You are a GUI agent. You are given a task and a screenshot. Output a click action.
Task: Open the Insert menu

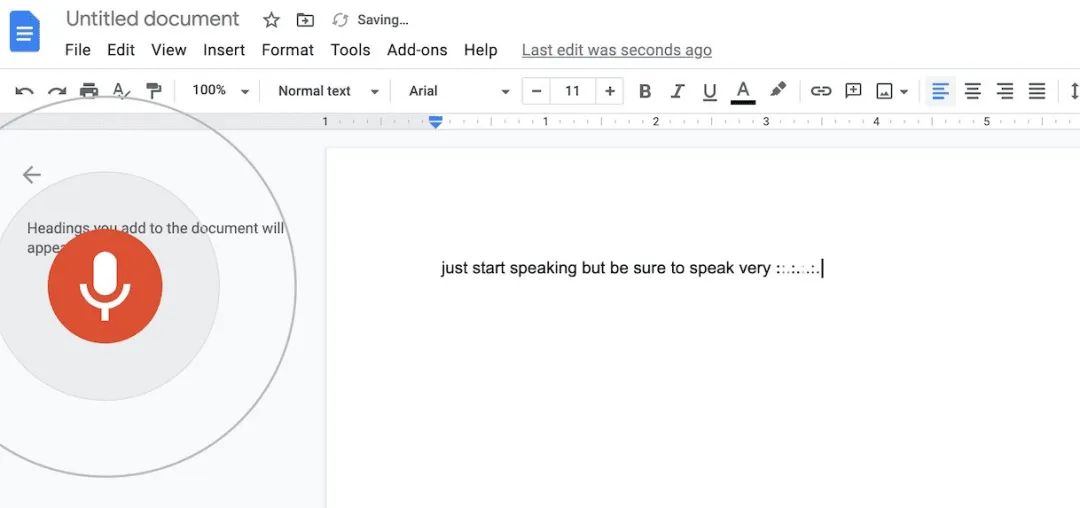point(224,50)
